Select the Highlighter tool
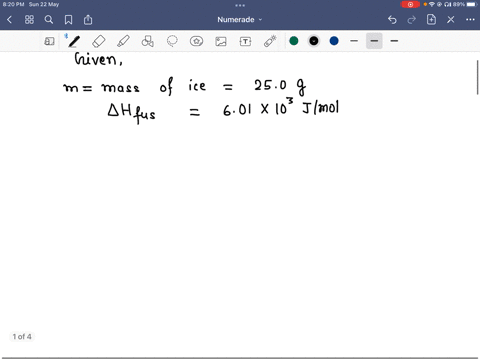The image size is (480, 360). 123,41
